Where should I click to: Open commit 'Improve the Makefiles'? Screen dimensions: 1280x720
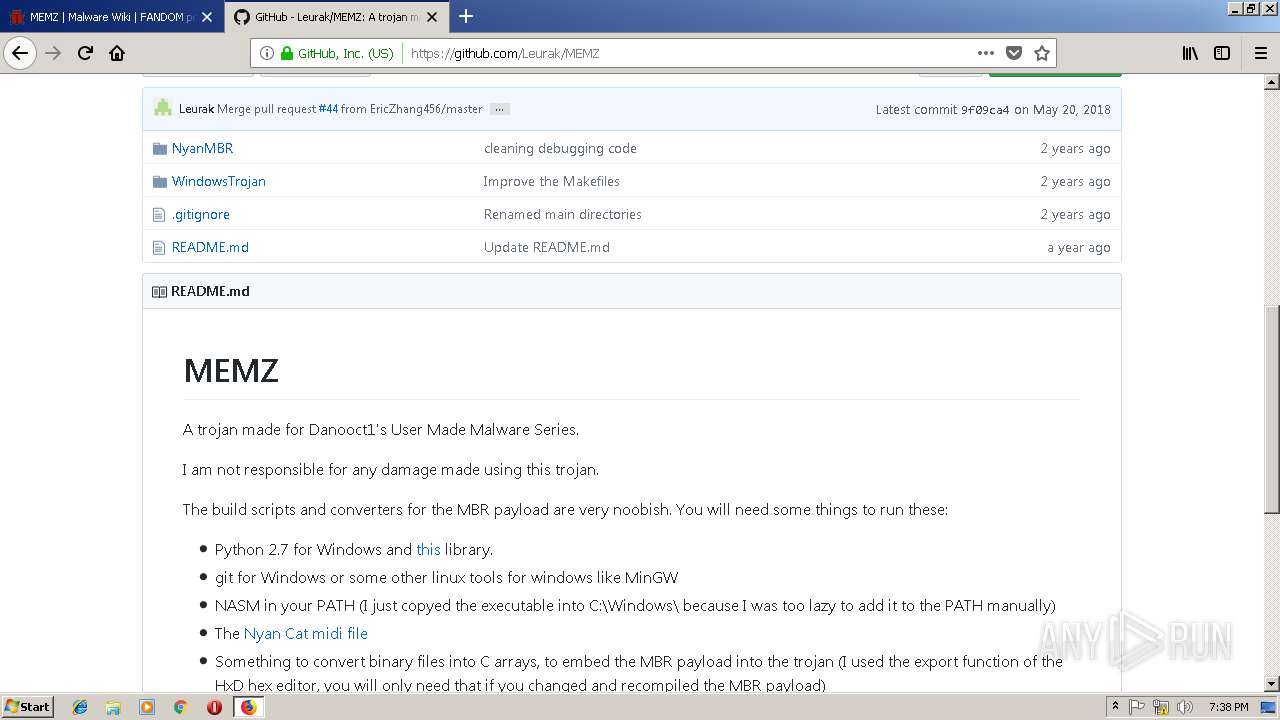coord(551,181)
